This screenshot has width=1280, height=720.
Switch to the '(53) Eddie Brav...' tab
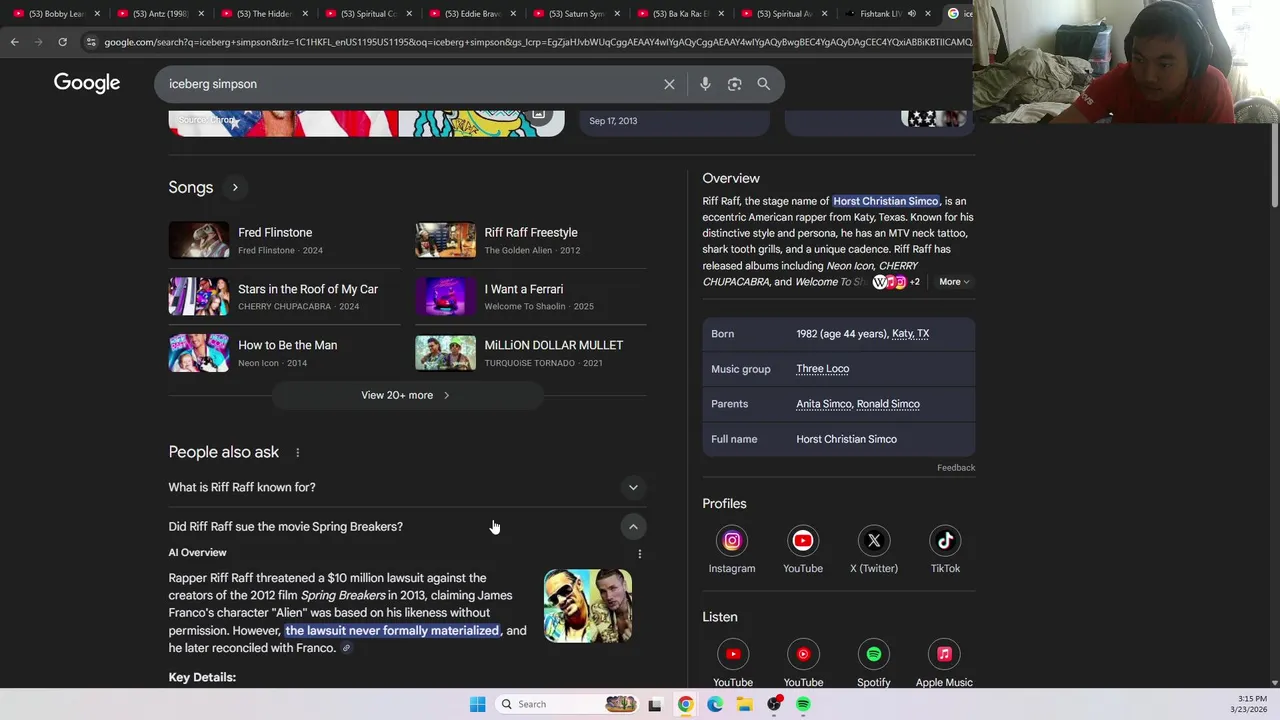pyautogui.click(x=472, y=14)
